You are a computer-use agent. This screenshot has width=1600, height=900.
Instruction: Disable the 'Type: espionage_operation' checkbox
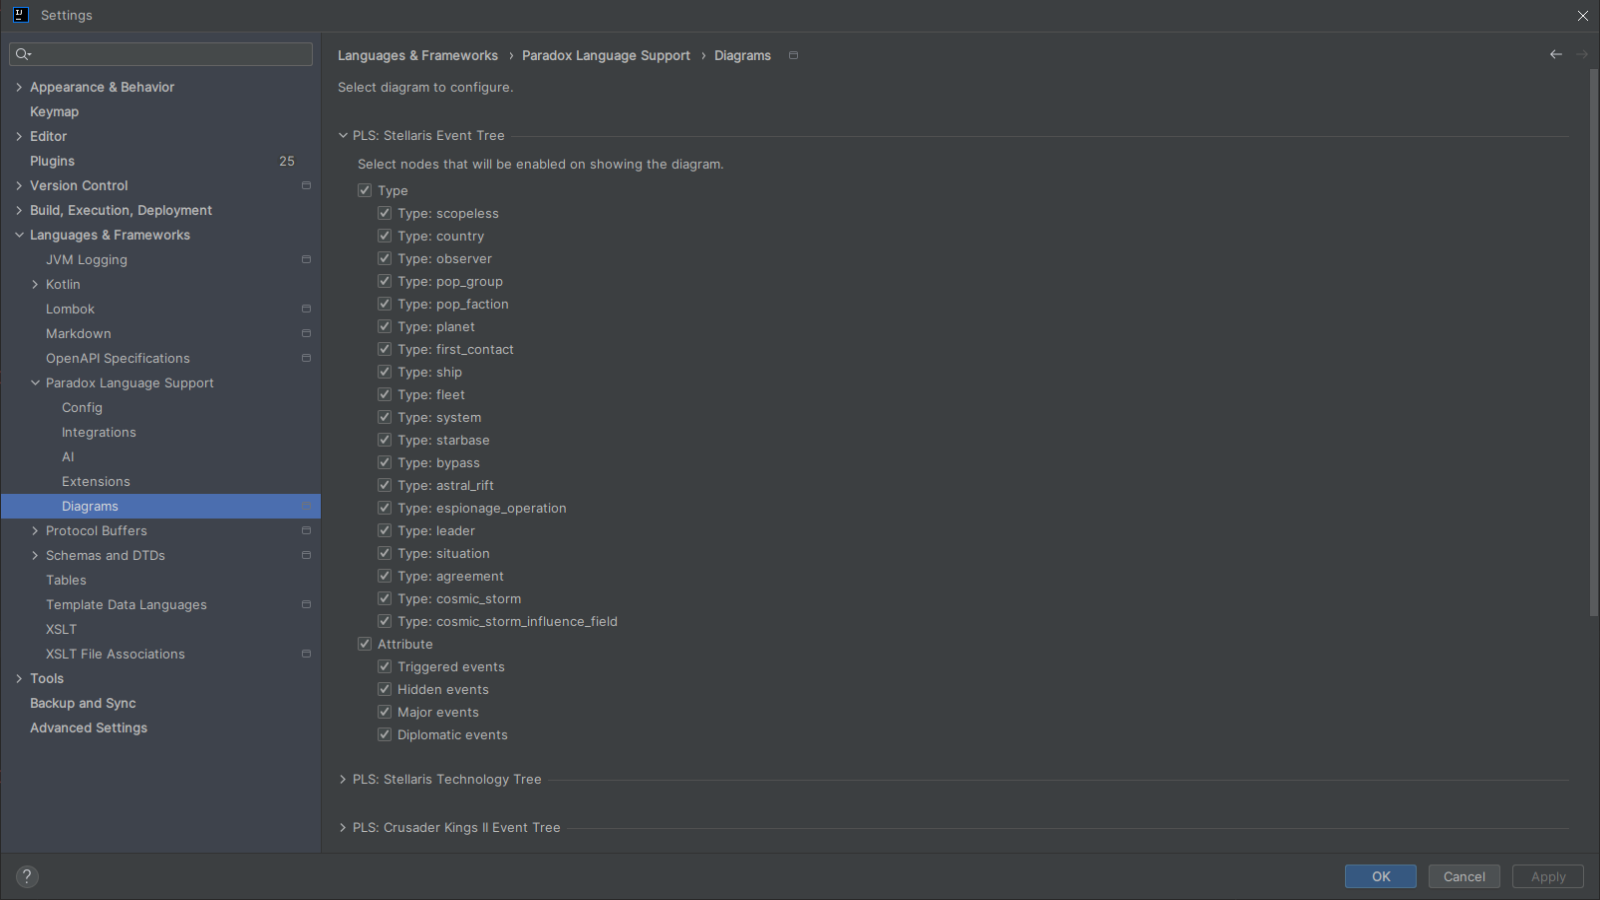385,508
